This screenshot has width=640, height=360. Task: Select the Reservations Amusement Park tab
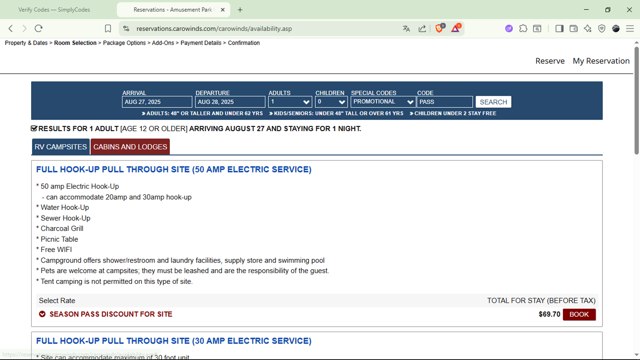173,10
